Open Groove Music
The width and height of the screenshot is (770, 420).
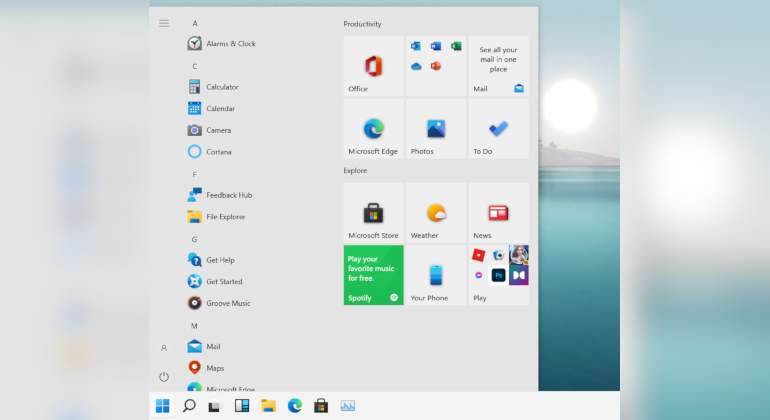pyautogui.click(x=219, y=303)
